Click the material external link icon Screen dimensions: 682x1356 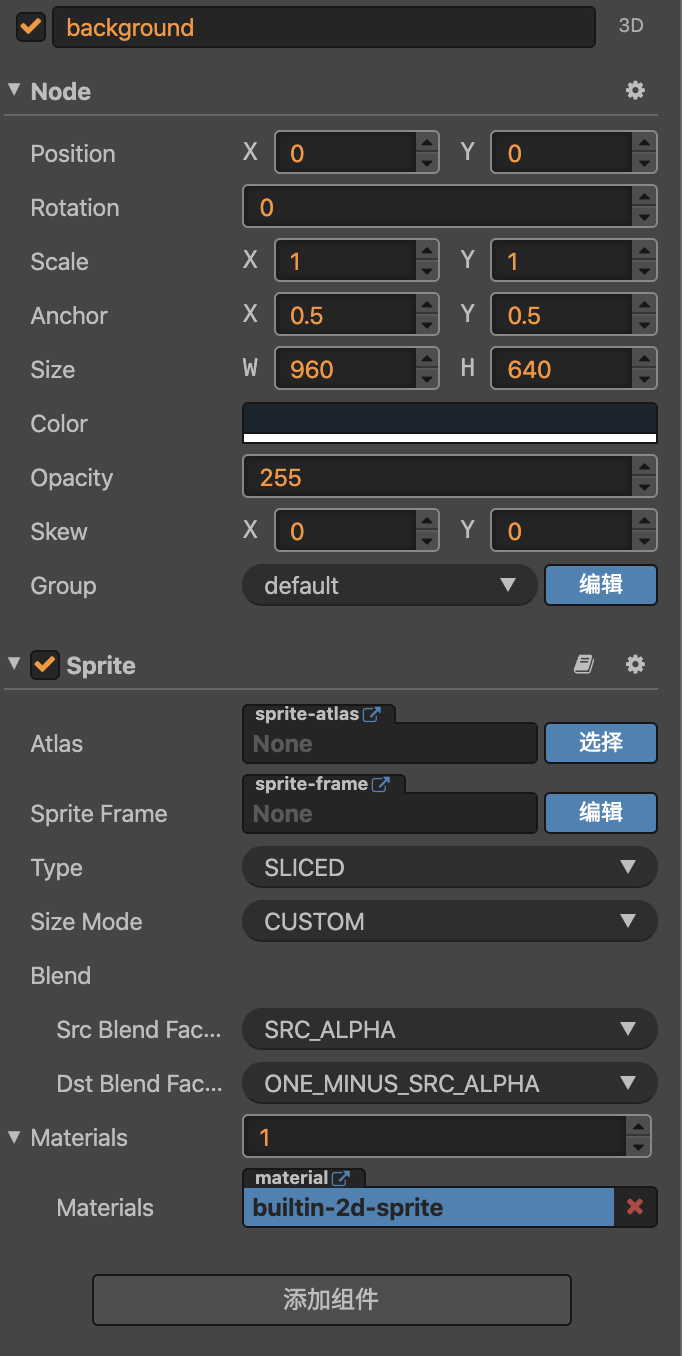tap(341, 1178)
